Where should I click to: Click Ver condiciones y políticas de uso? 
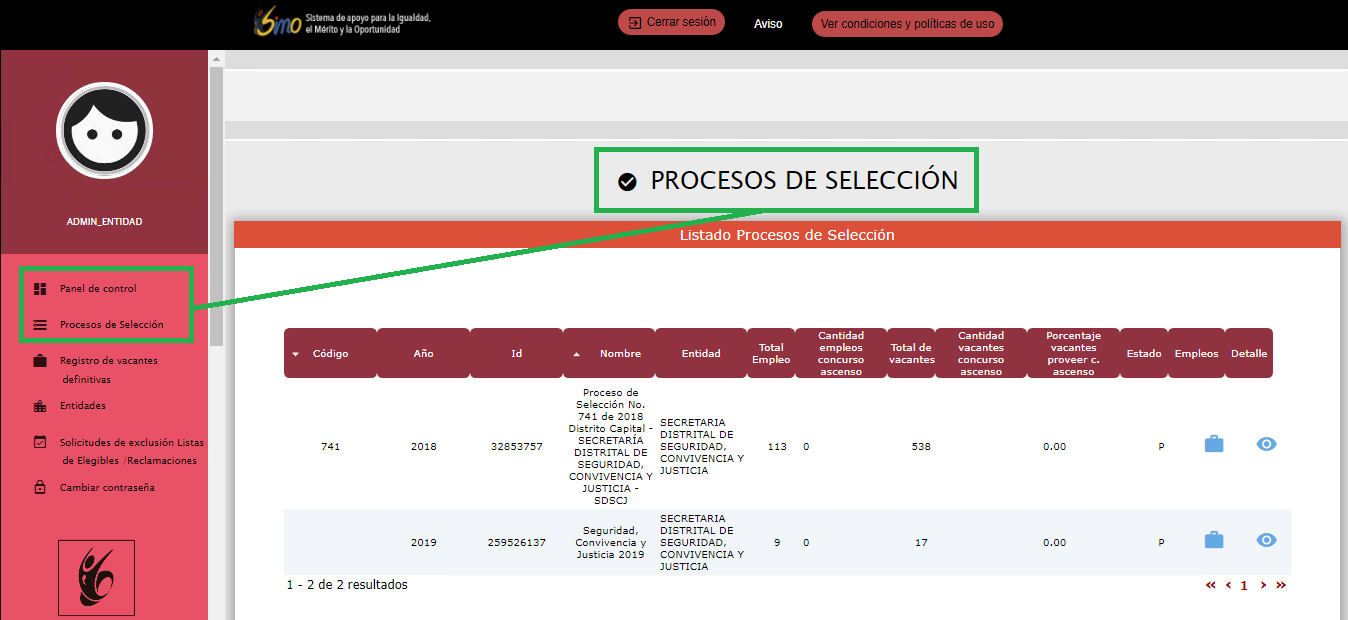tap(906, 24)
